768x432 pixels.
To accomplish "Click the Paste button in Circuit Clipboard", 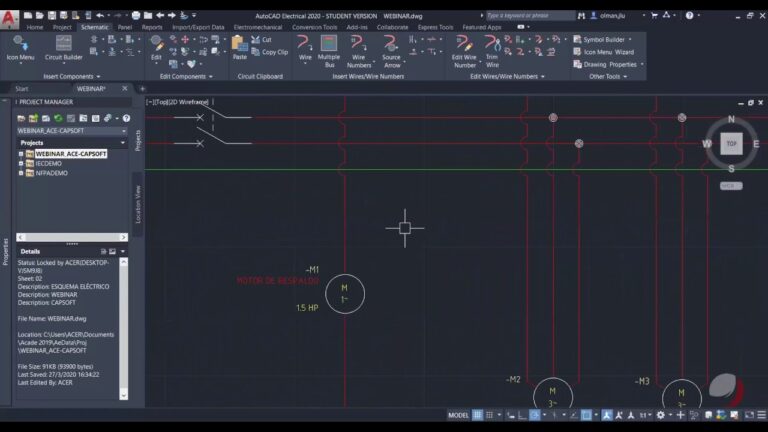I will 240,47.
